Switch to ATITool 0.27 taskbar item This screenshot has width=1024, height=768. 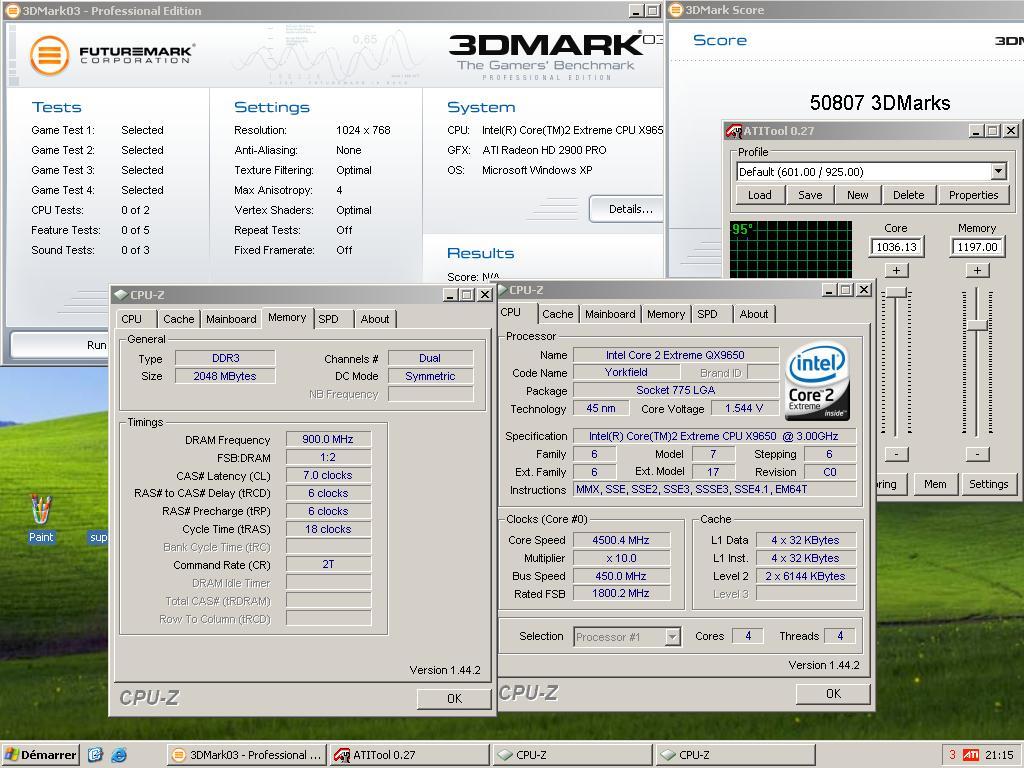409,755
